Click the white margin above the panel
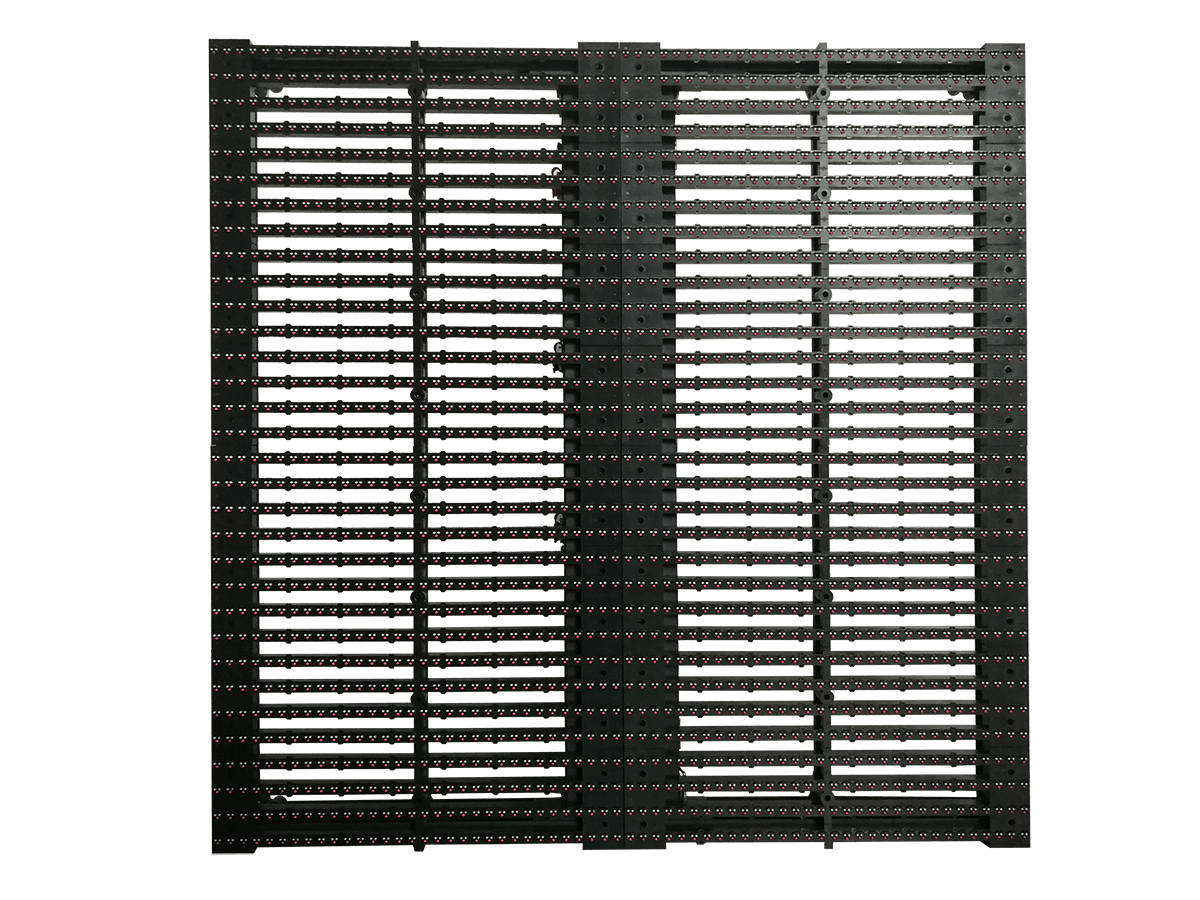The height and width of the screenshot is (900, 1200). pyautogui.click(x=600, y=18)
